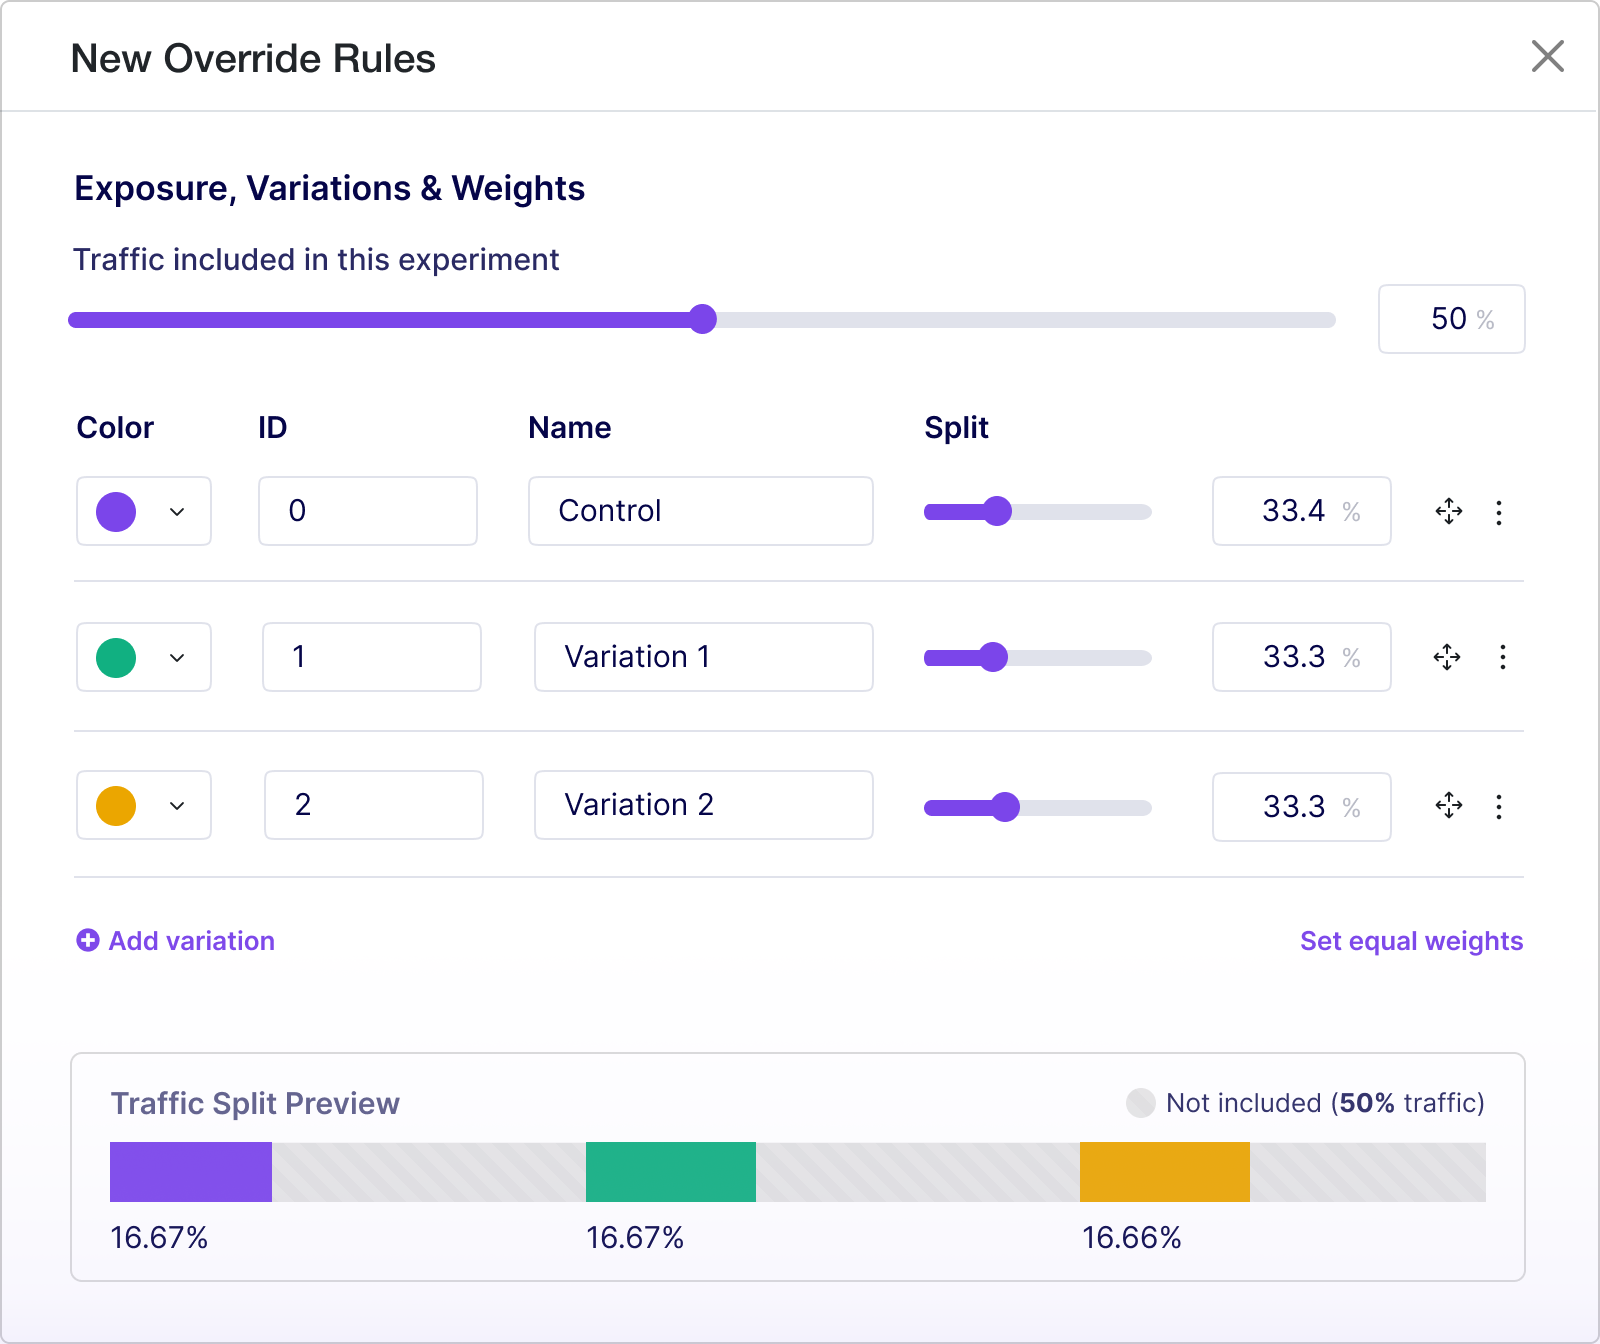This screenshot has height=1344, width=1600.
Task: Open the Variation 1 three-dot menu
Action: [x=1500, y=657]
